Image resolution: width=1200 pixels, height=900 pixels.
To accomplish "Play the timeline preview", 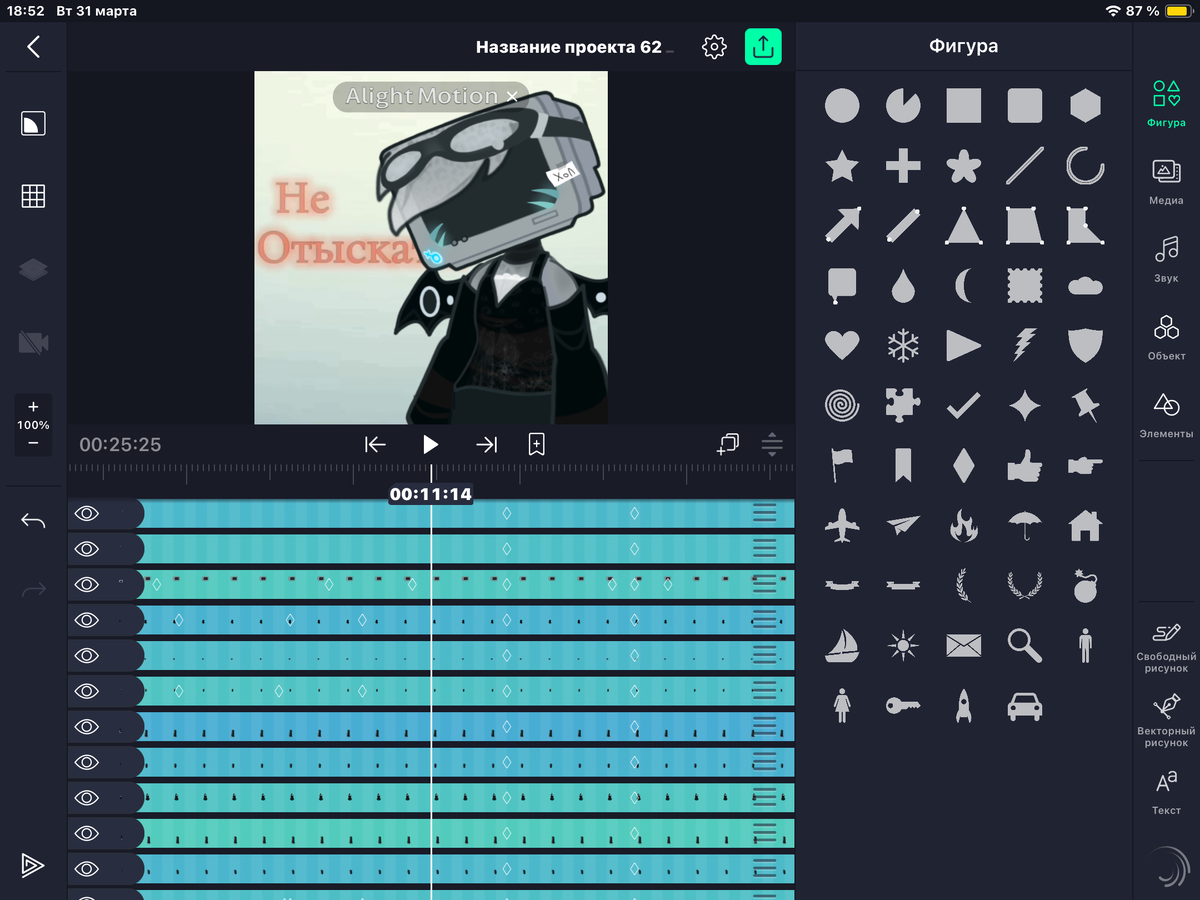I will tap(431, 444).
